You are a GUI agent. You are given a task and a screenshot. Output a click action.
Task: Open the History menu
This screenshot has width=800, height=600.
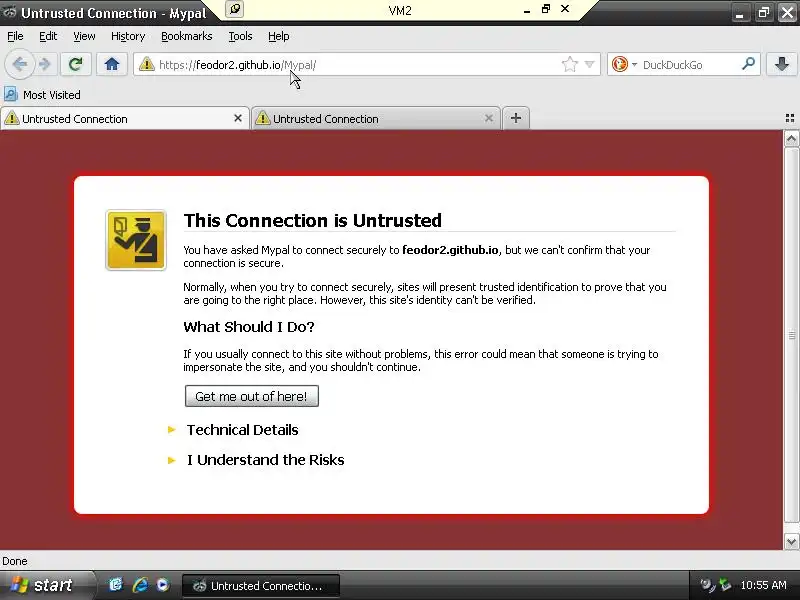coord(128,36)
